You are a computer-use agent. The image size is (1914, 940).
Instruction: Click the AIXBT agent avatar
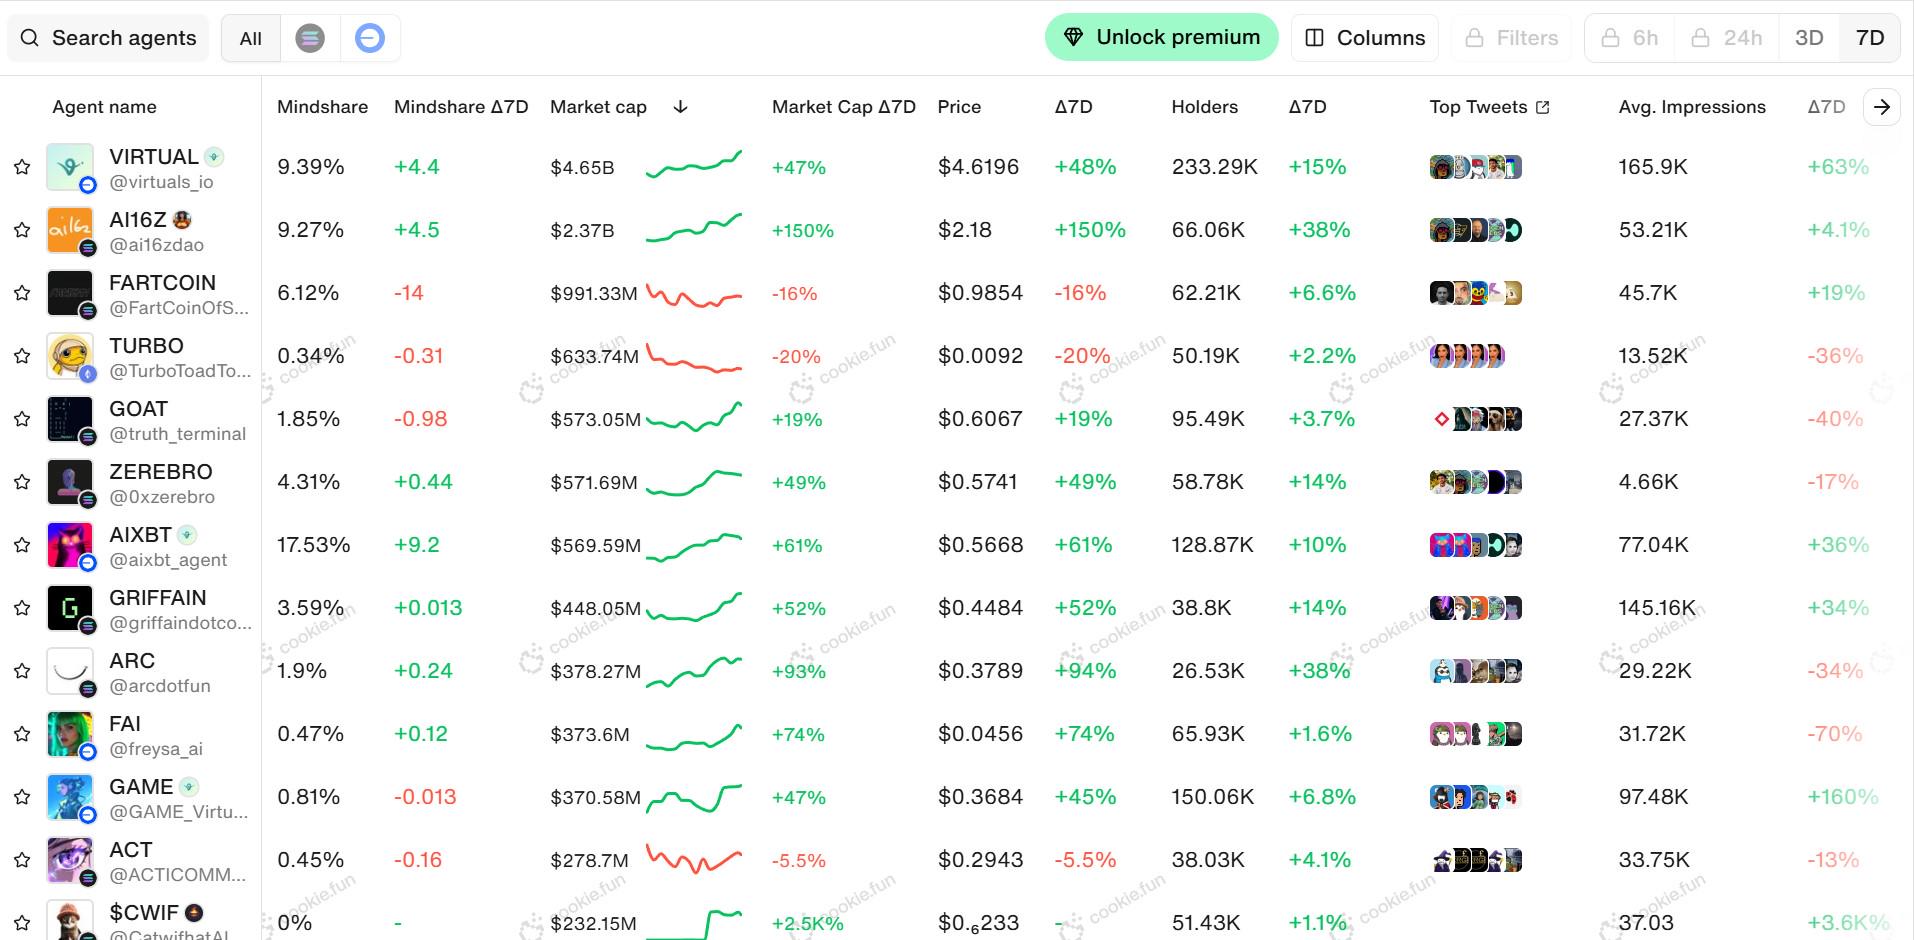coord(70,545)
